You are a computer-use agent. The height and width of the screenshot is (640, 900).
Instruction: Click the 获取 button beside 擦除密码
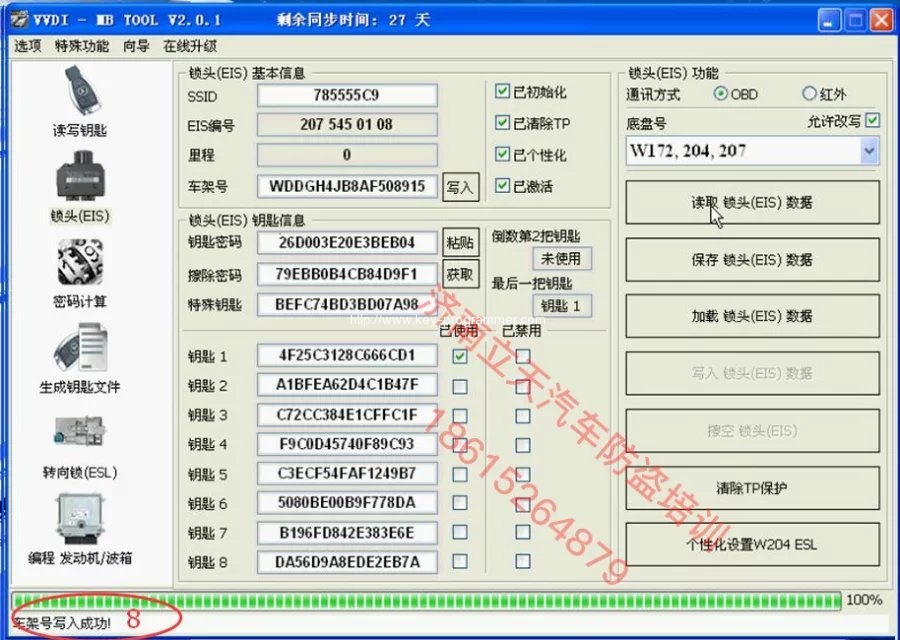click(460, 275)
